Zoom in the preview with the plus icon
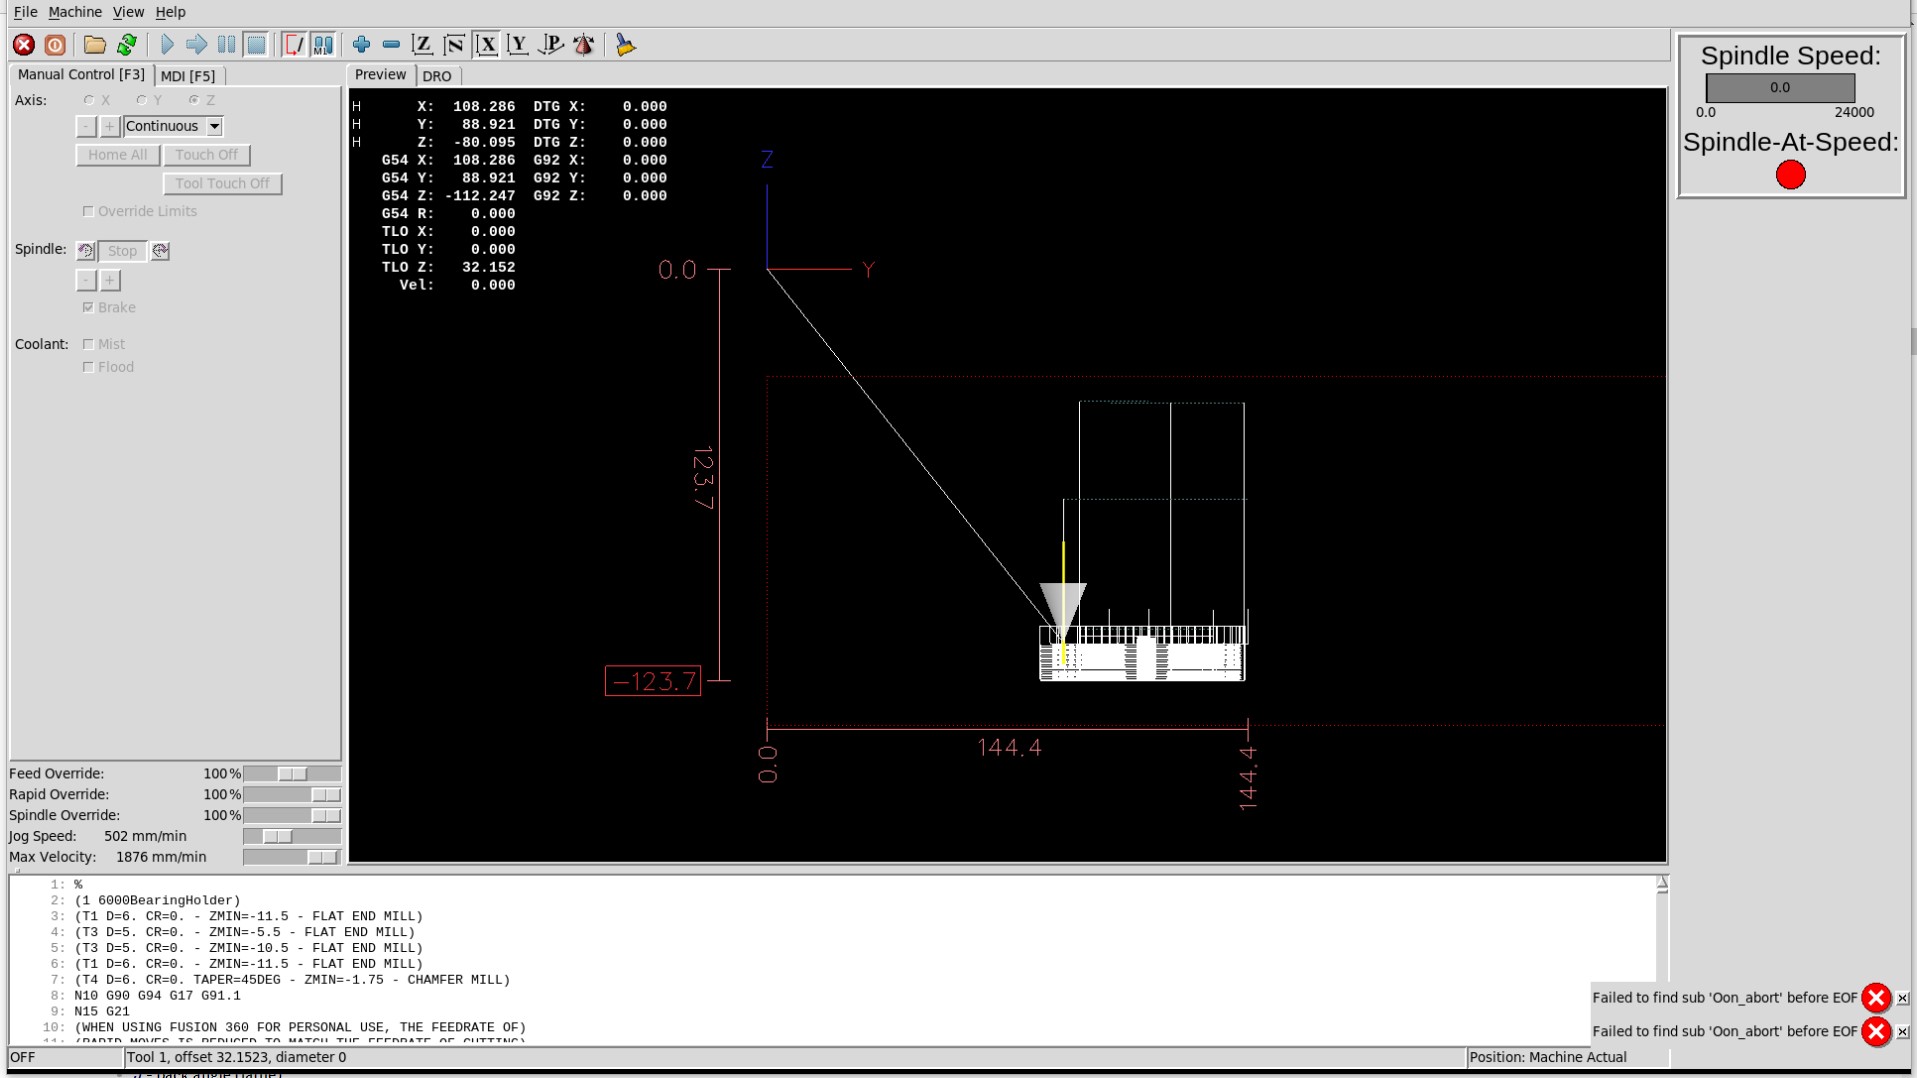This screenshot has width=1917, height=1078. [361, 45]
